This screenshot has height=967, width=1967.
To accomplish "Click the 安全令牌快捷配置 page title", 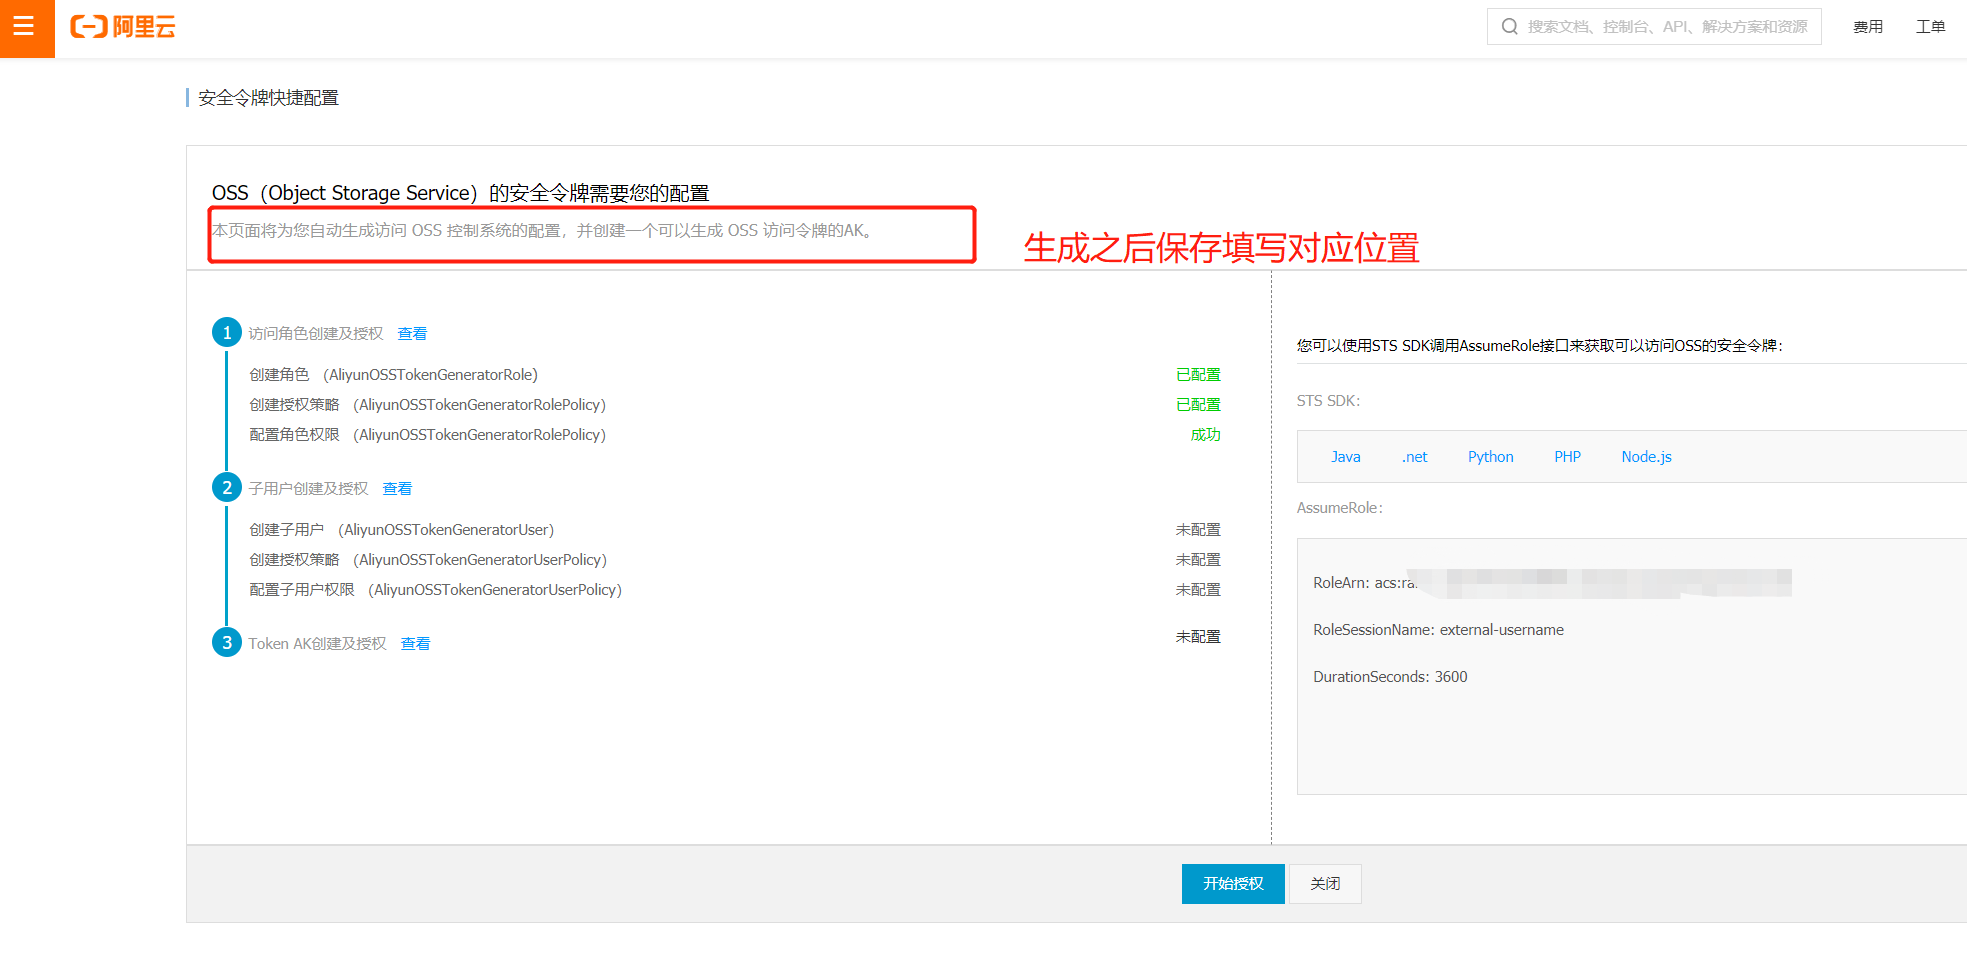I will click(268, 98).
